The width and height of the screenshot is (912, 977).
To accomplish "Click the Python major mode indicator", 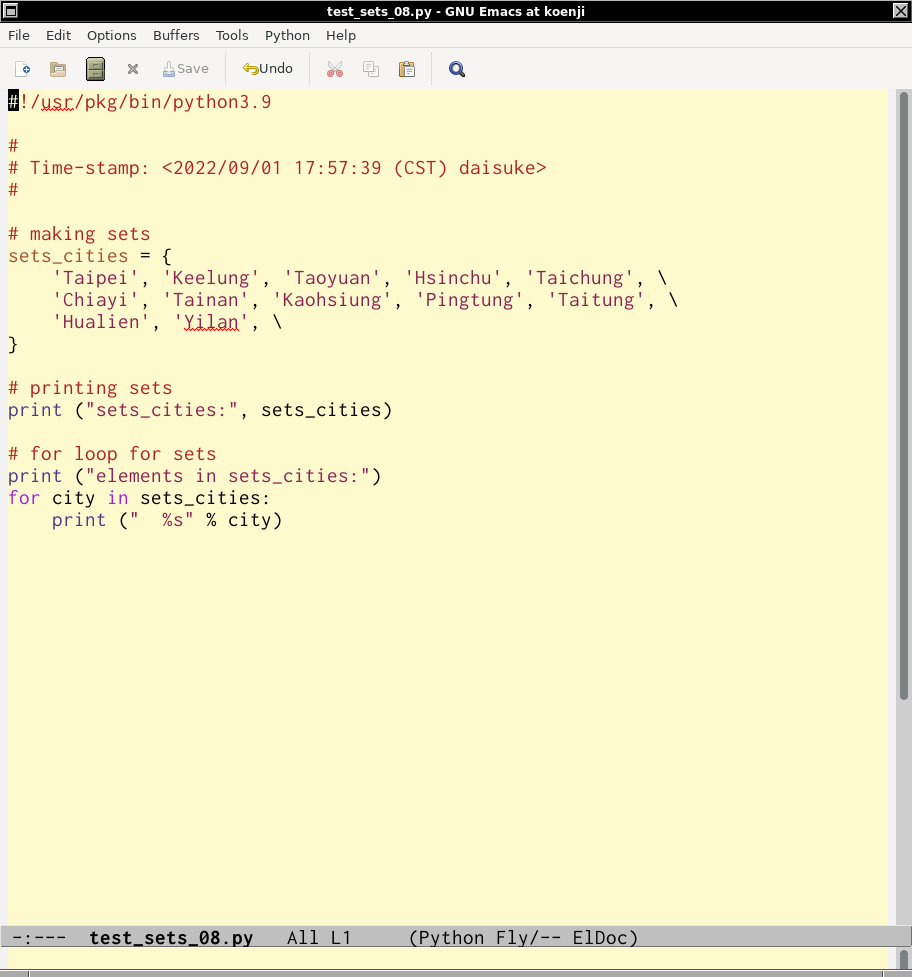I will 453,938.
